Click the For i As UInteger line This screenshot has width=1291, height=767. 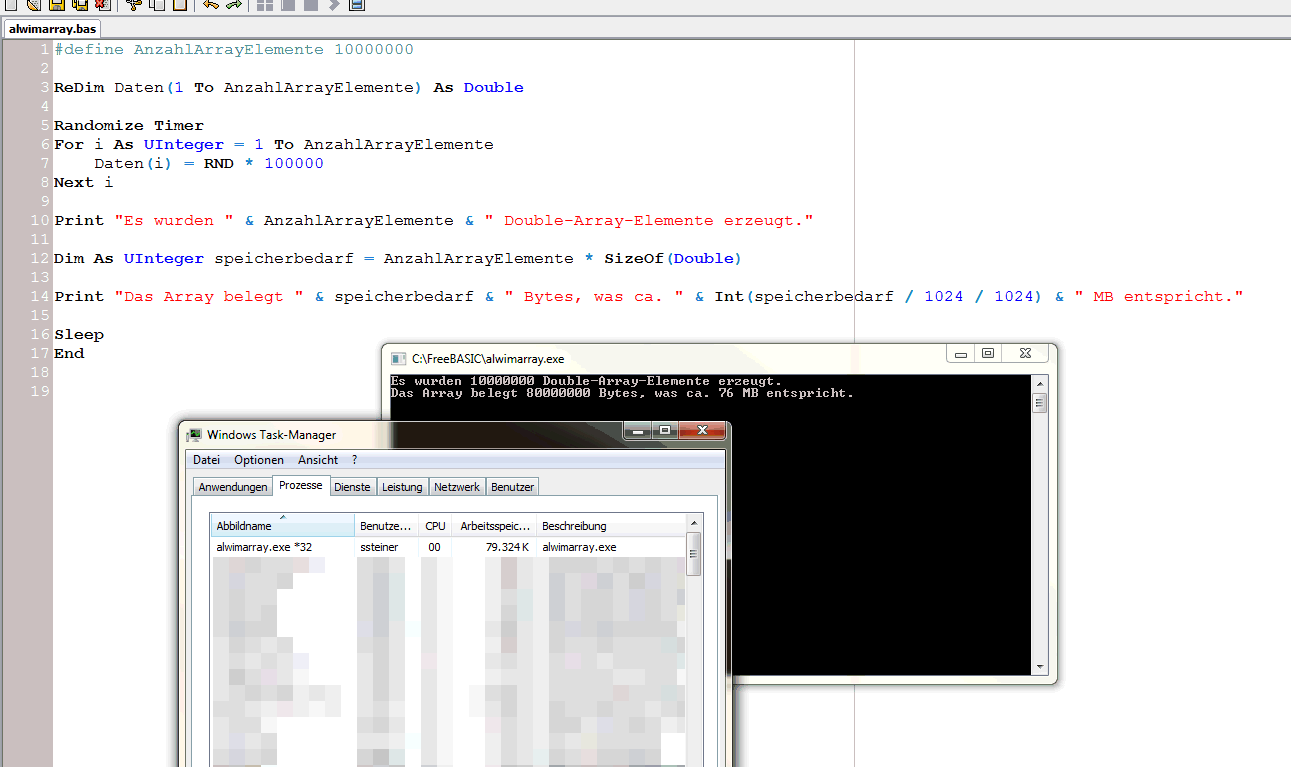click(x=274, y=144)
